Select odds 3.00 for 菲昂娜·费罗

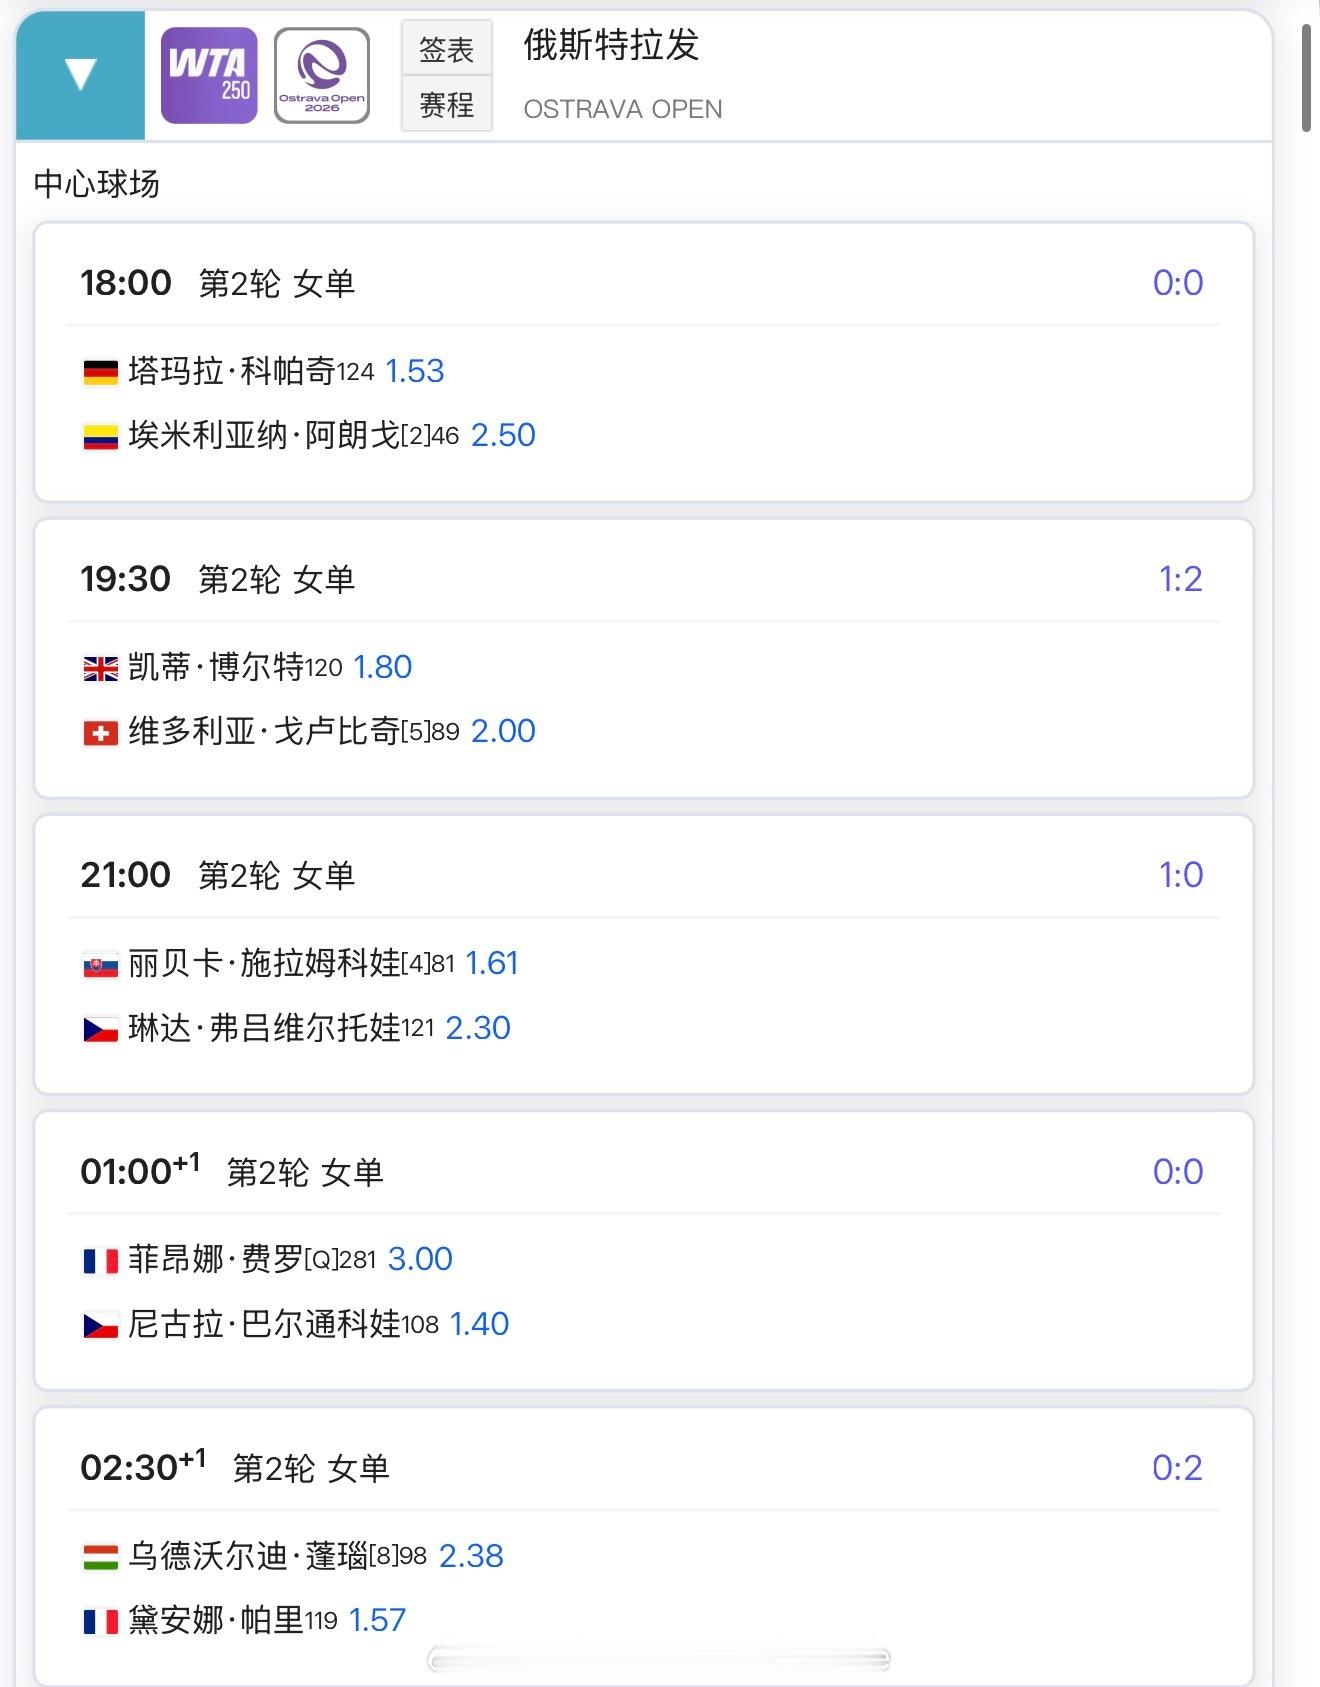coord(420,1259)
